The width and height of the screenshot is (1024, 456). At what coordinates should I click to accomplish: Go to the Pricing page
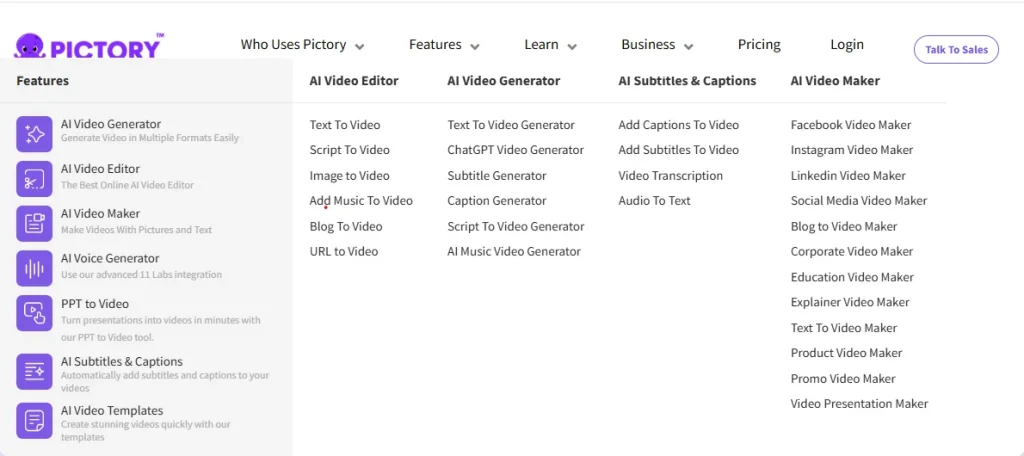[x=759, y=45]
